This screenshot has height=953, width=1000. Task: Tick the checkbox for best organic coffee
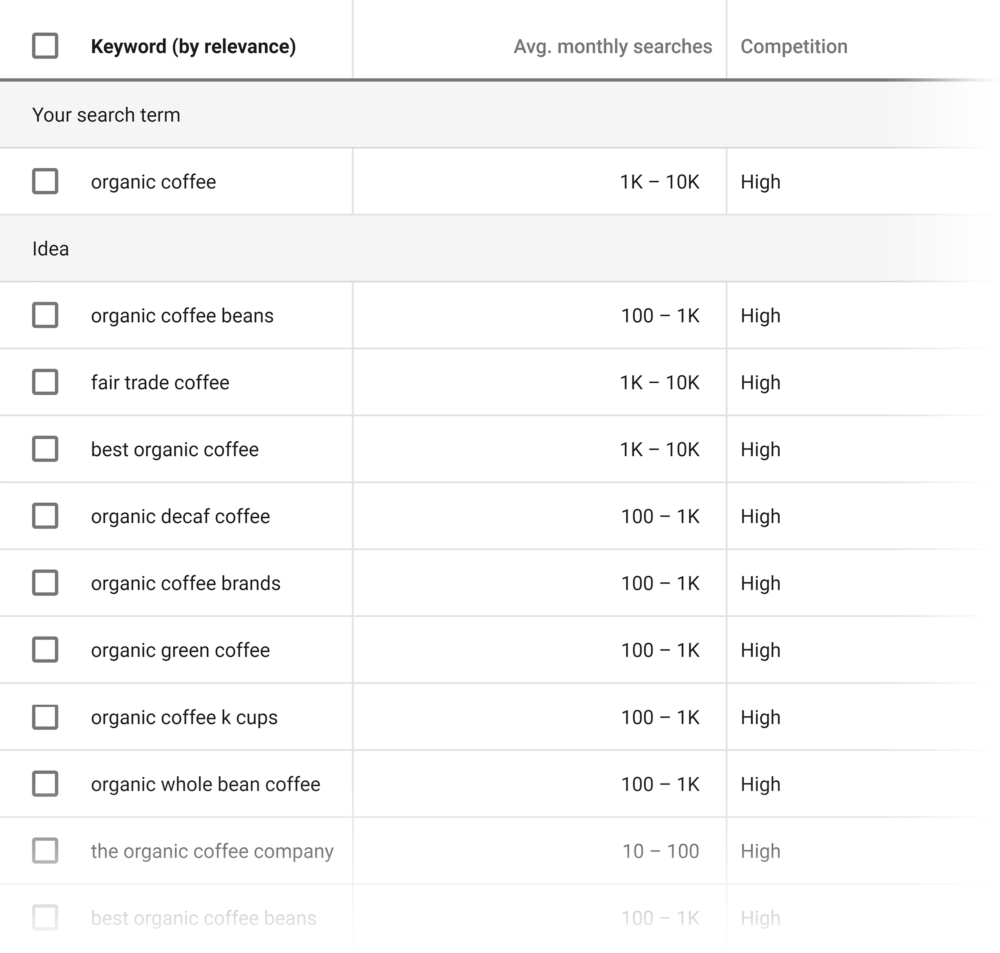[45, 449]
